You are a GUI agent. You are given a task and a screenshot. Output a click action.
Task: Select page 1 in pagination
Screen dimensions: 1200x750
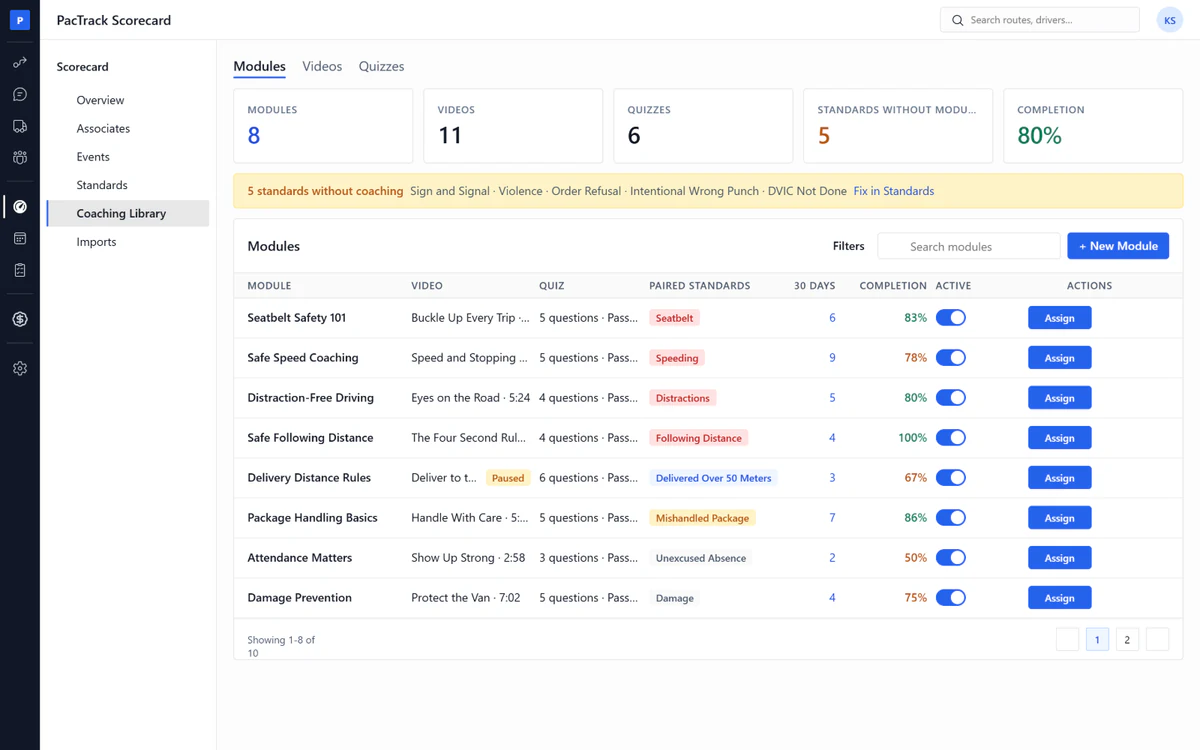pos(1097,640)
